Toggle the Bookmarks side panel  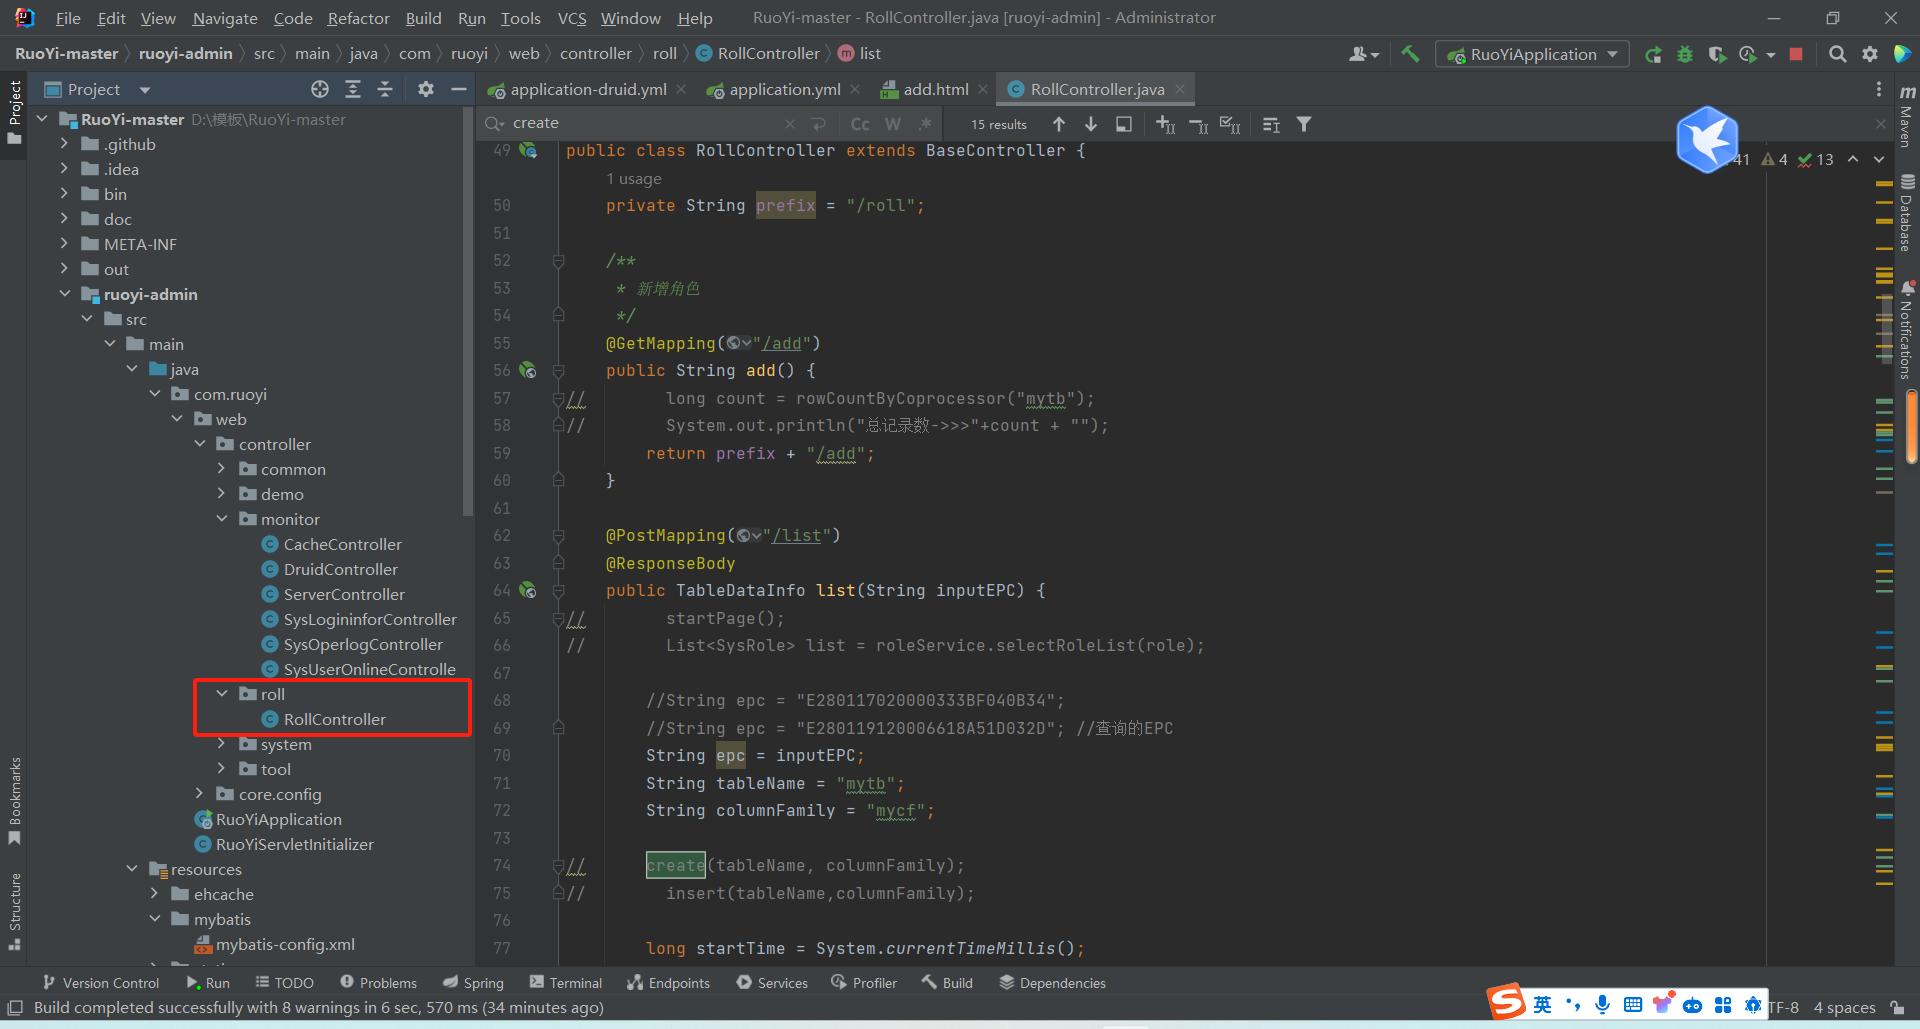click(x=15, y=801)
